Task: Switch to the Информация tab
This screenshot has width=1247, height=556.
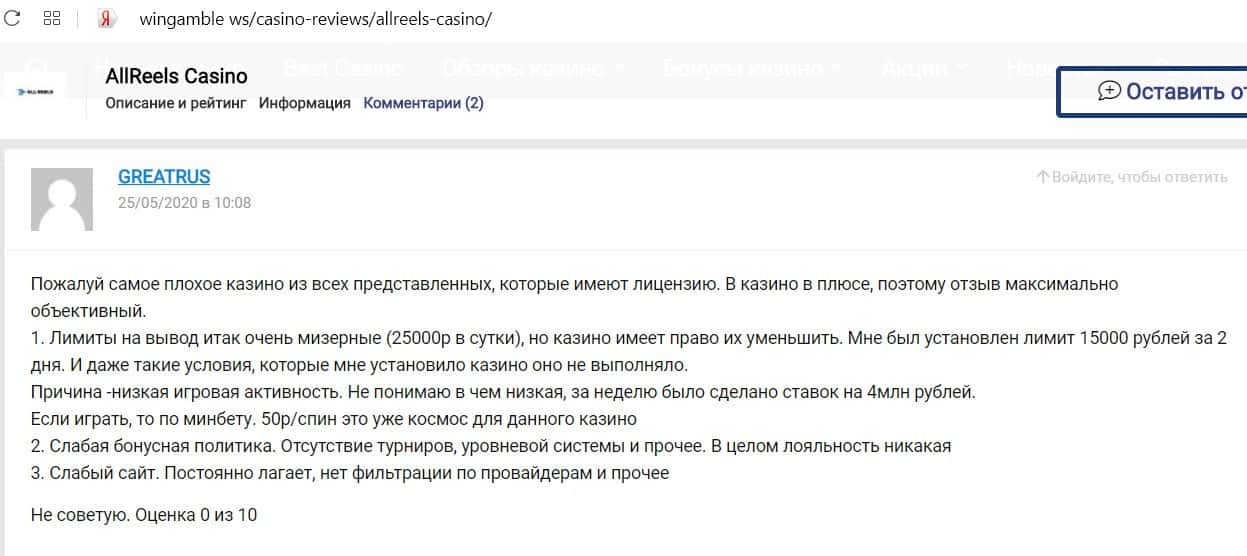Action: (305, 102)
